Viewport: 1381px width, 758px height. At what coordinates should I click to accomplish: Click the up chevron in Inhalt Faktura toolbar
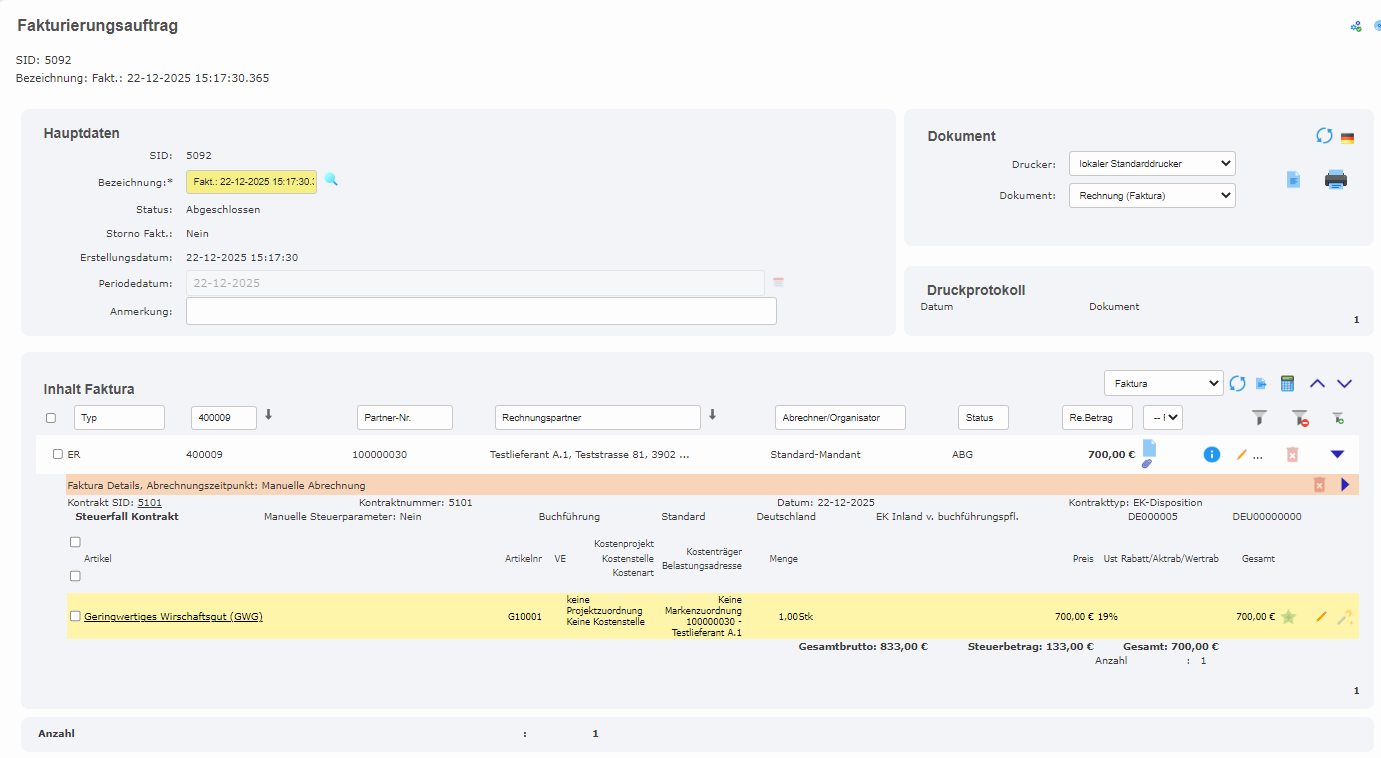pos(1317,384)
